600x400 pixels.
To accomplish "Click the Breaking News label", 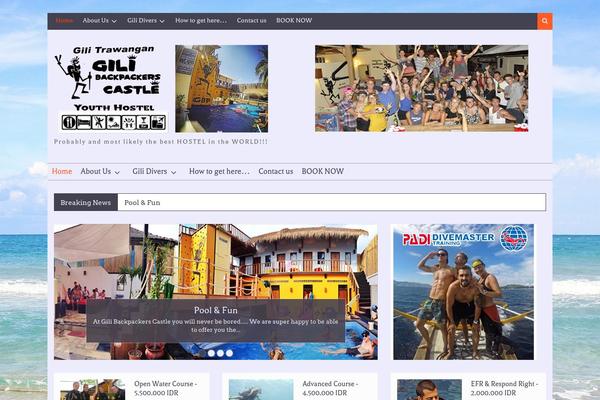I will (x=86, y=202).
